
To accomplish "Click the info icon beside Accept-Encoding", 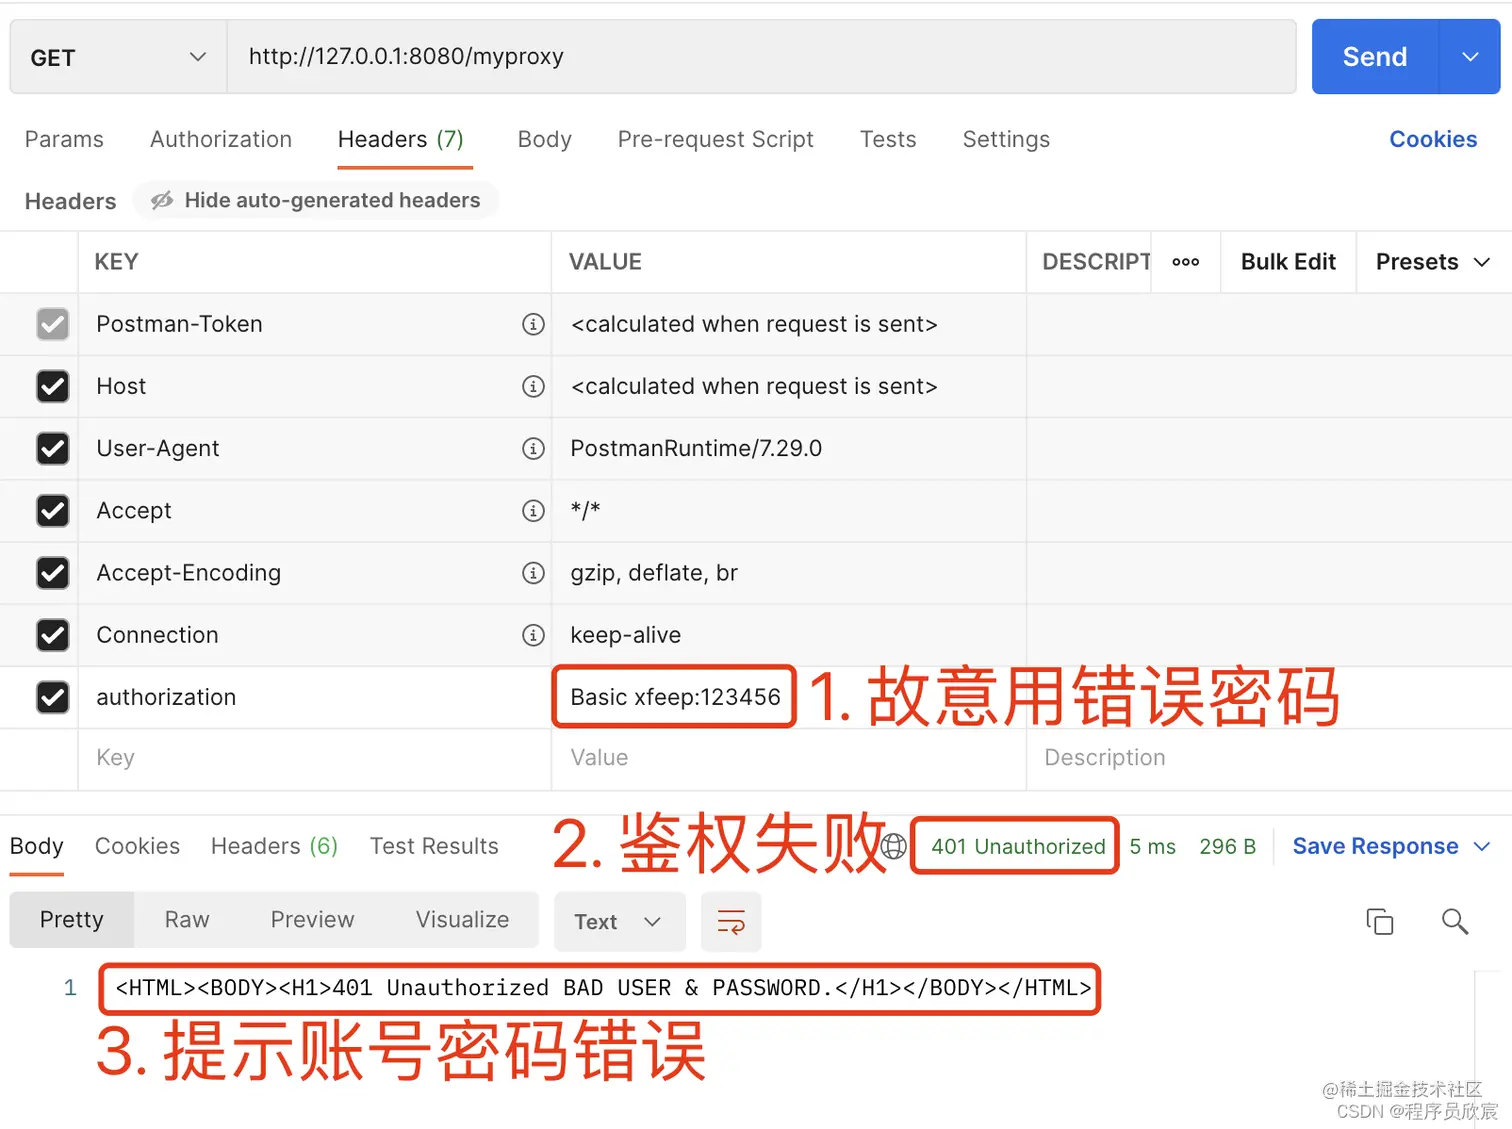I will (x=533, y=573).
